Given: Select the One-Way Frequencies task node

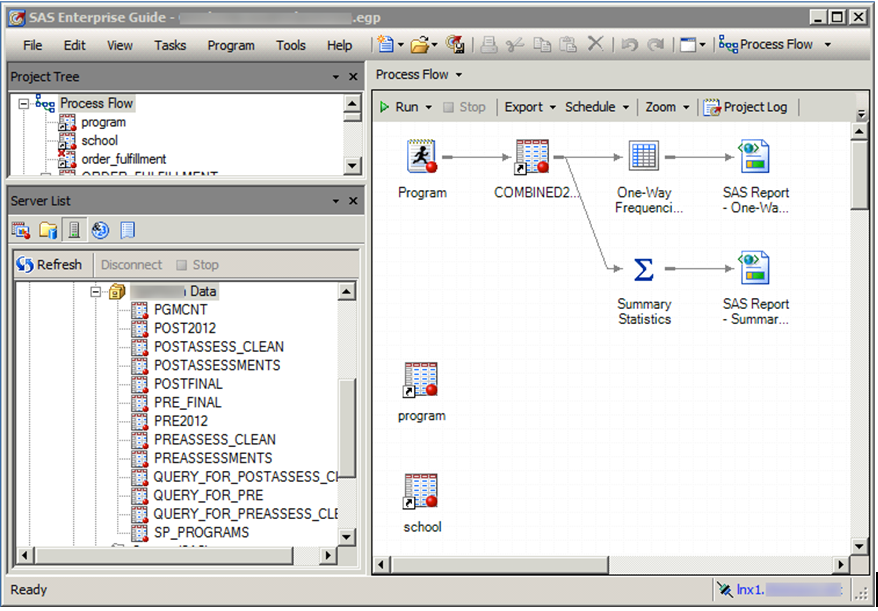Looking at the screenshot, I should pos(643,156).
